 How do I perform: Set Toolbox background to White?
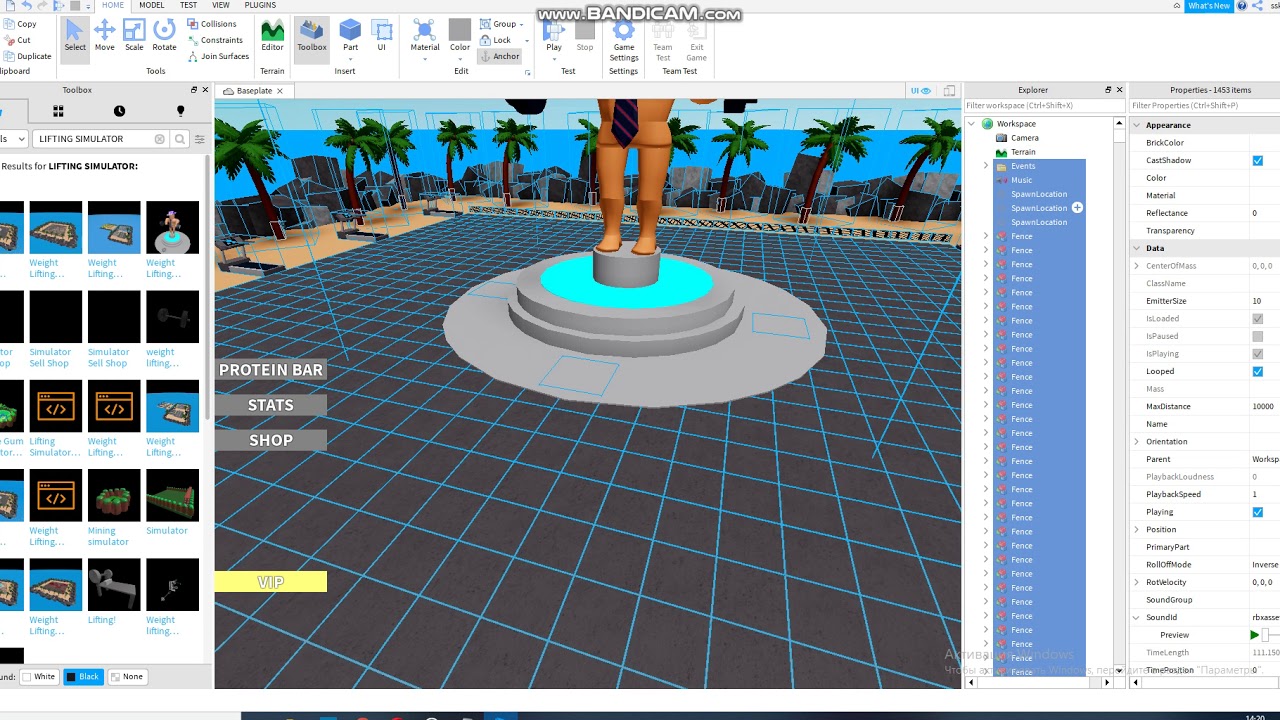pyautogui.click(x=38, y=677)
